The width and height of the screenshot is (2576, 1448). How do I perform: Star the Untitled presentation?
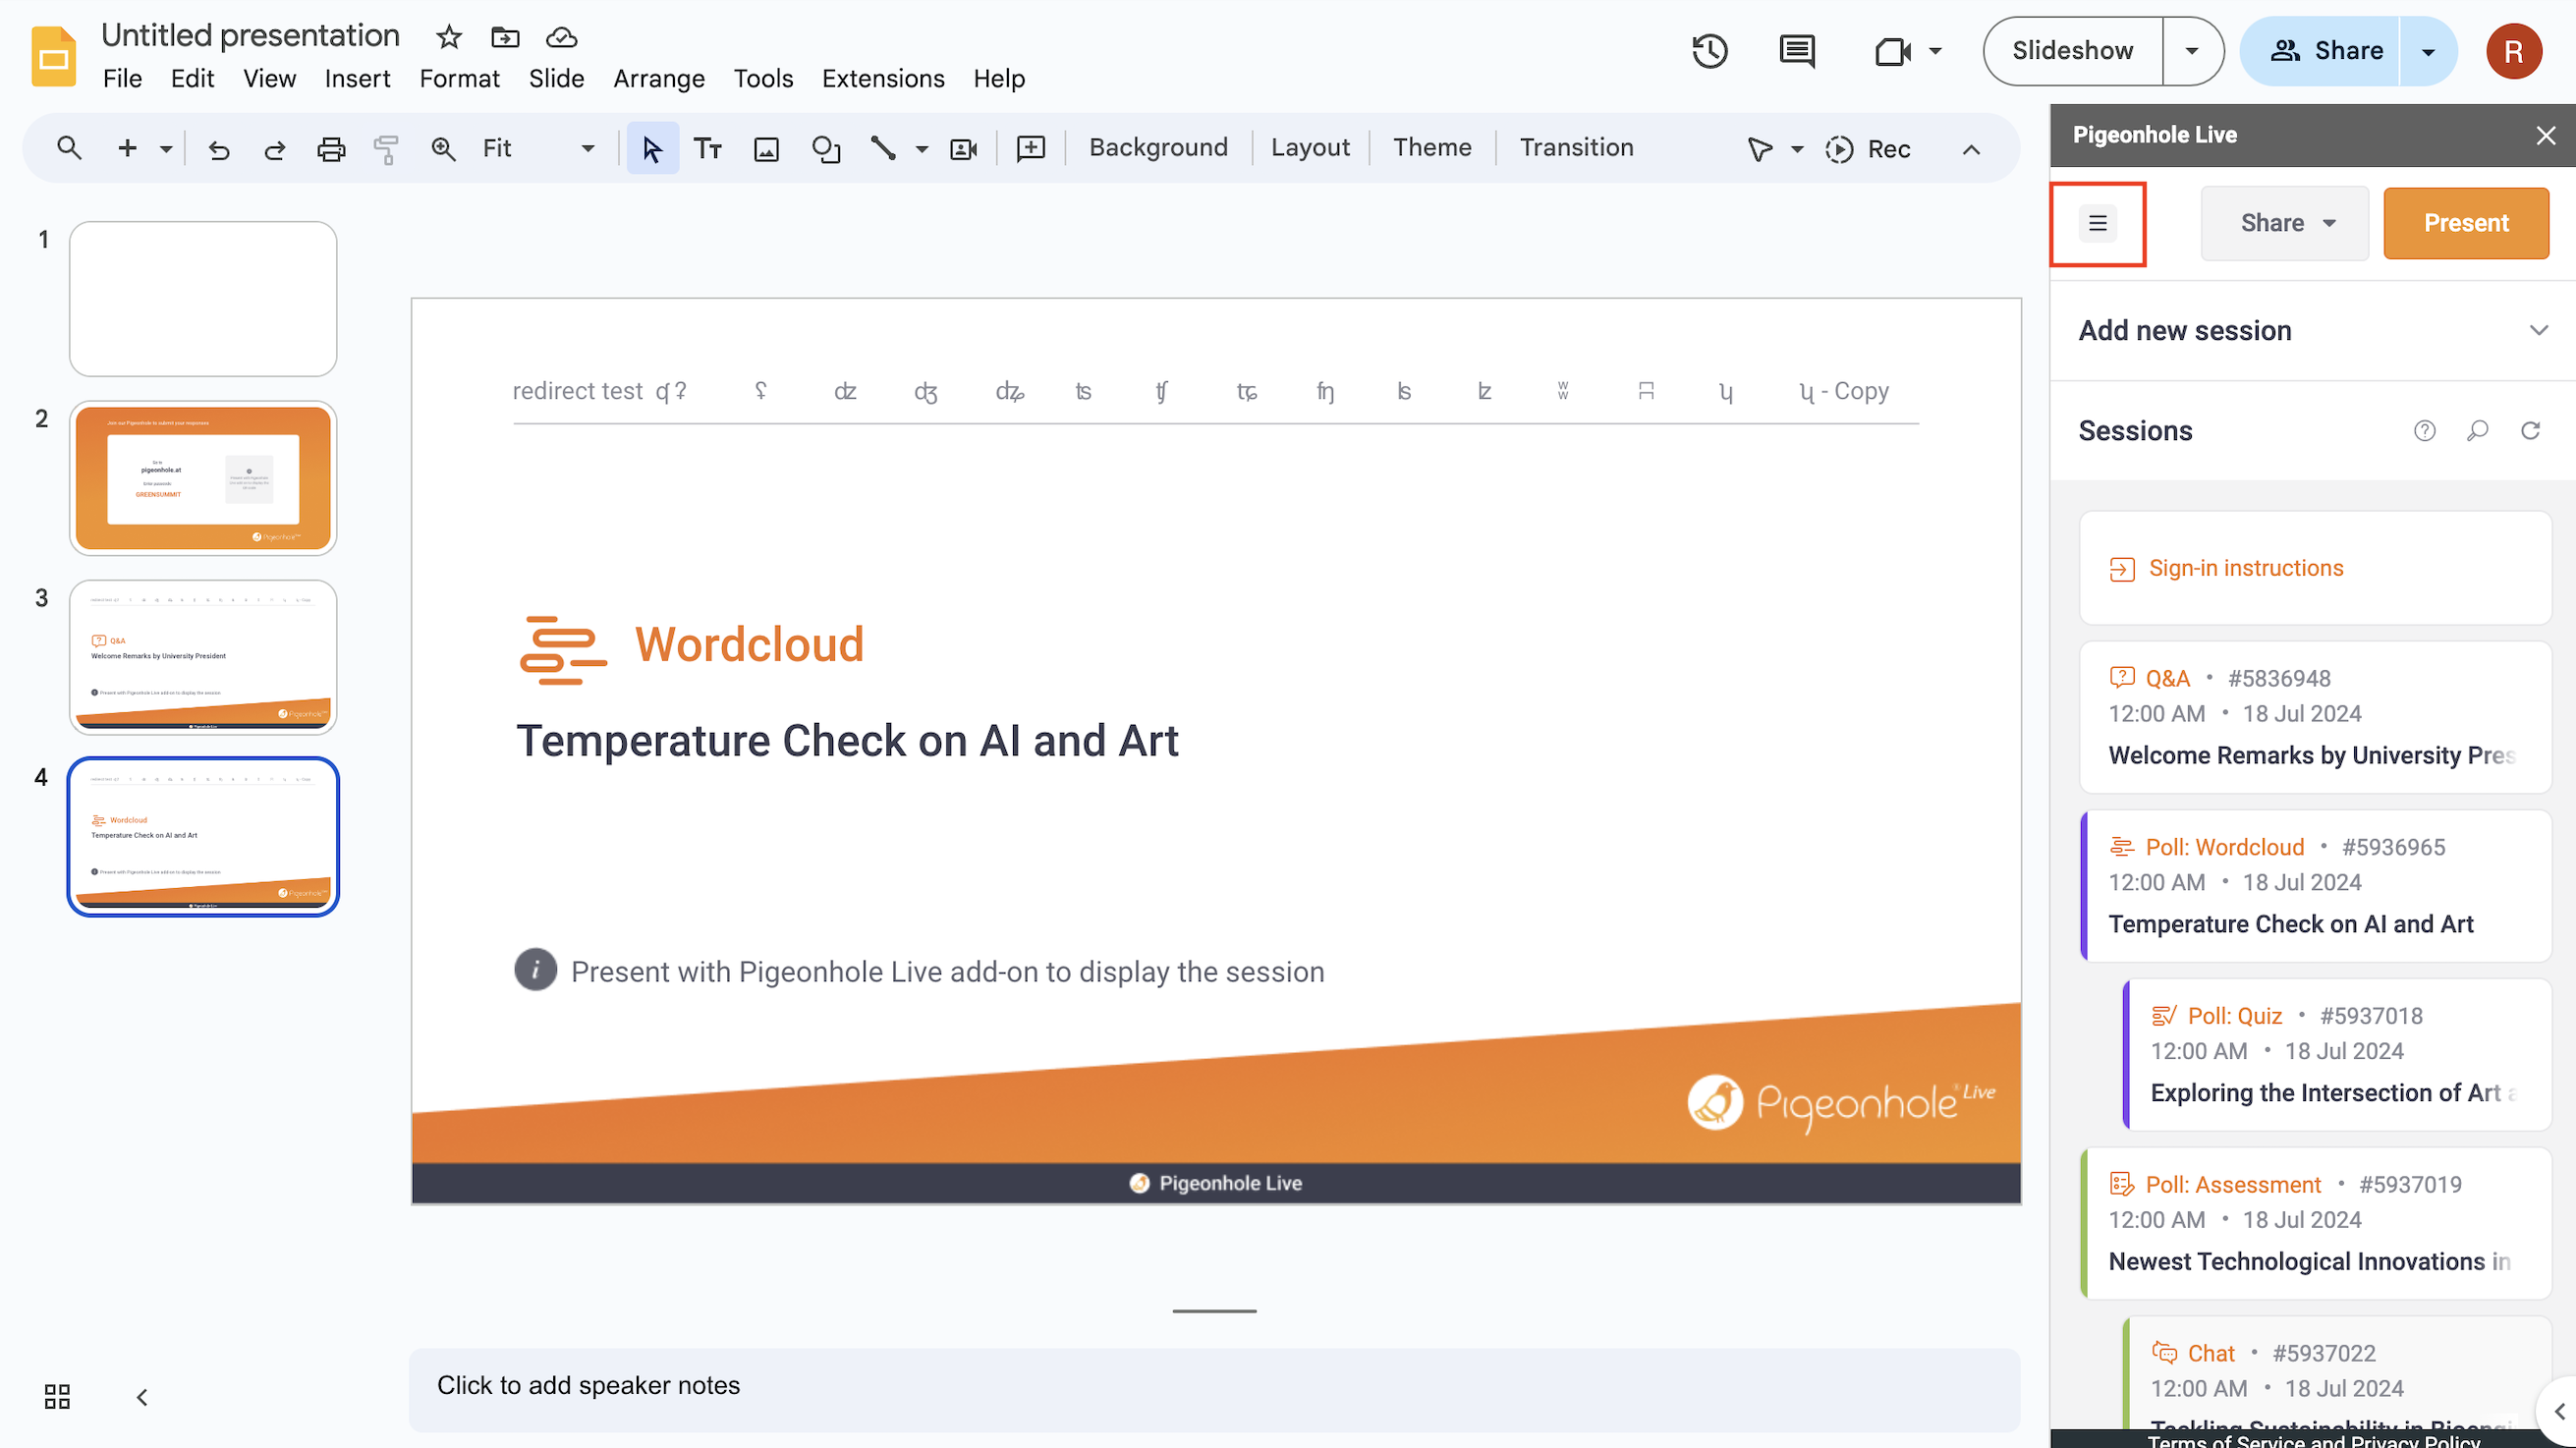[x=449, y=38]
